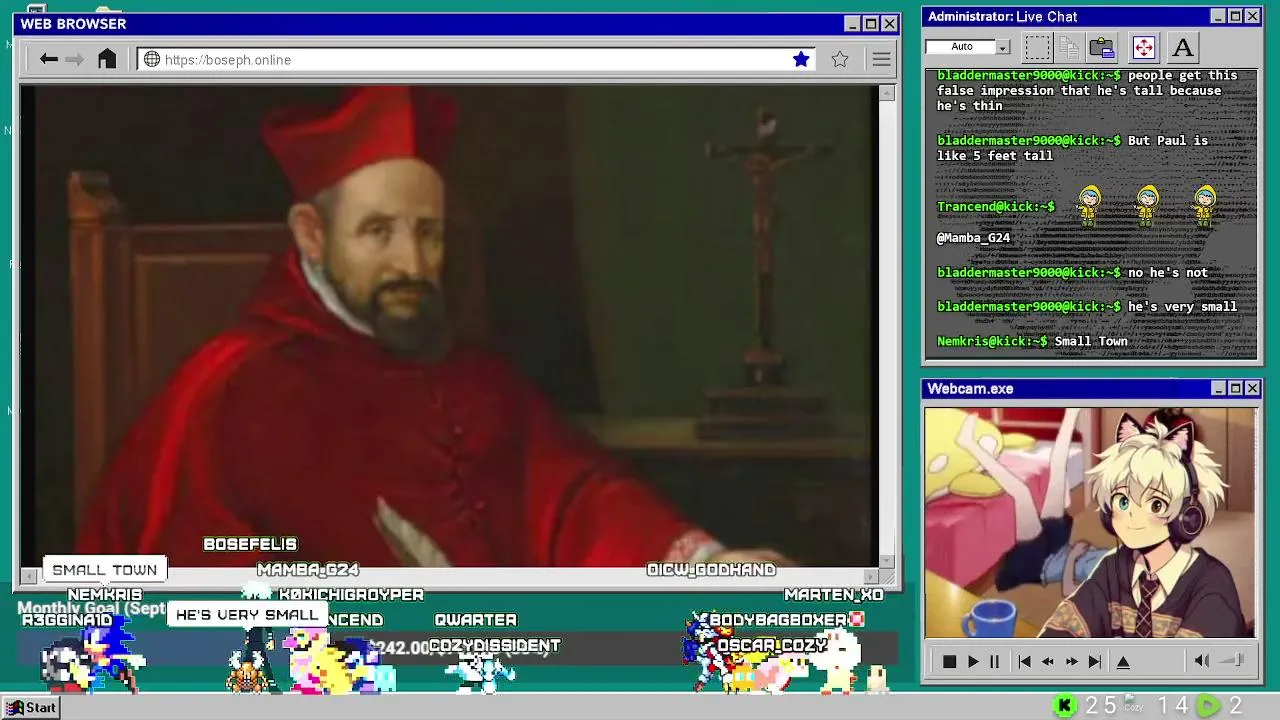Click the @Mamba_G24 mention in chat
Image resolution: width=1280 pixels, height=720 pixels.
pyautogui.click(x=973, y=238)
